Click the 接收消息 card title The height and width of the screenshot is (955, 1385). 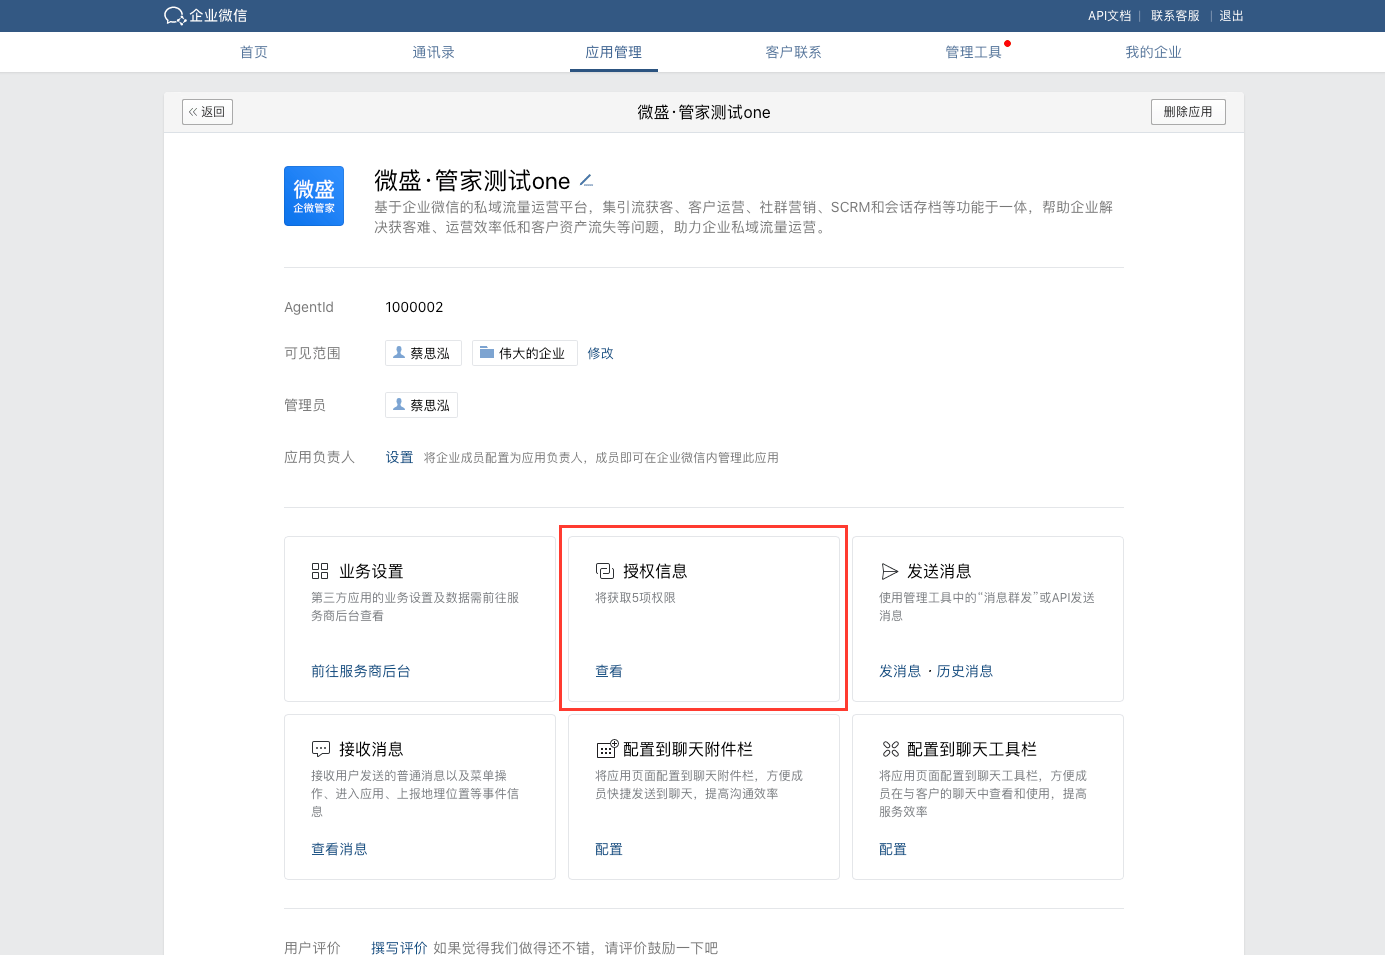[371, 749]
